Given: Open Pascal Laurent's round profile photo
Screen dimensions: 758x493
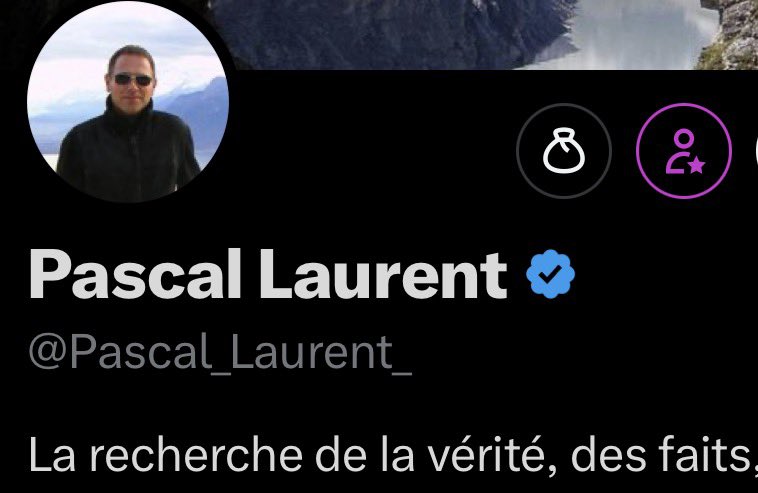Looking at the screenshot, I should point(128,102).
